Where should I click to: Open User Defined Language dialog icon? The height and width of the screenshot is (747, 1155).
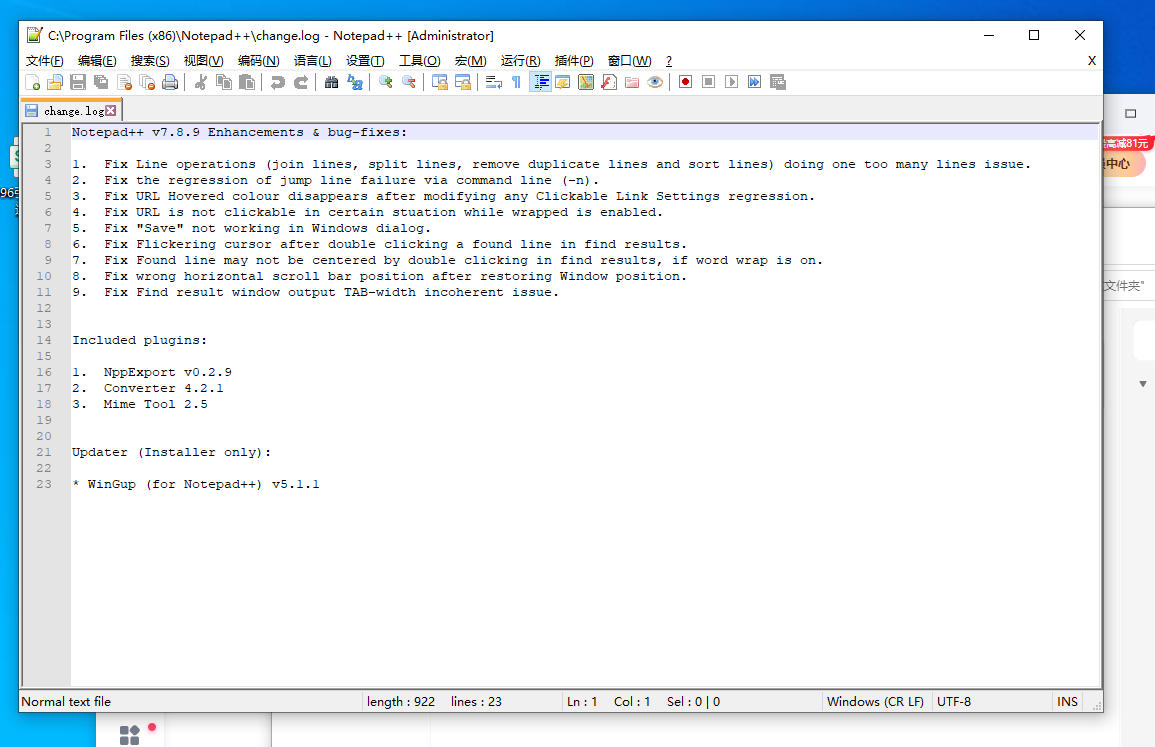[563, 82]
